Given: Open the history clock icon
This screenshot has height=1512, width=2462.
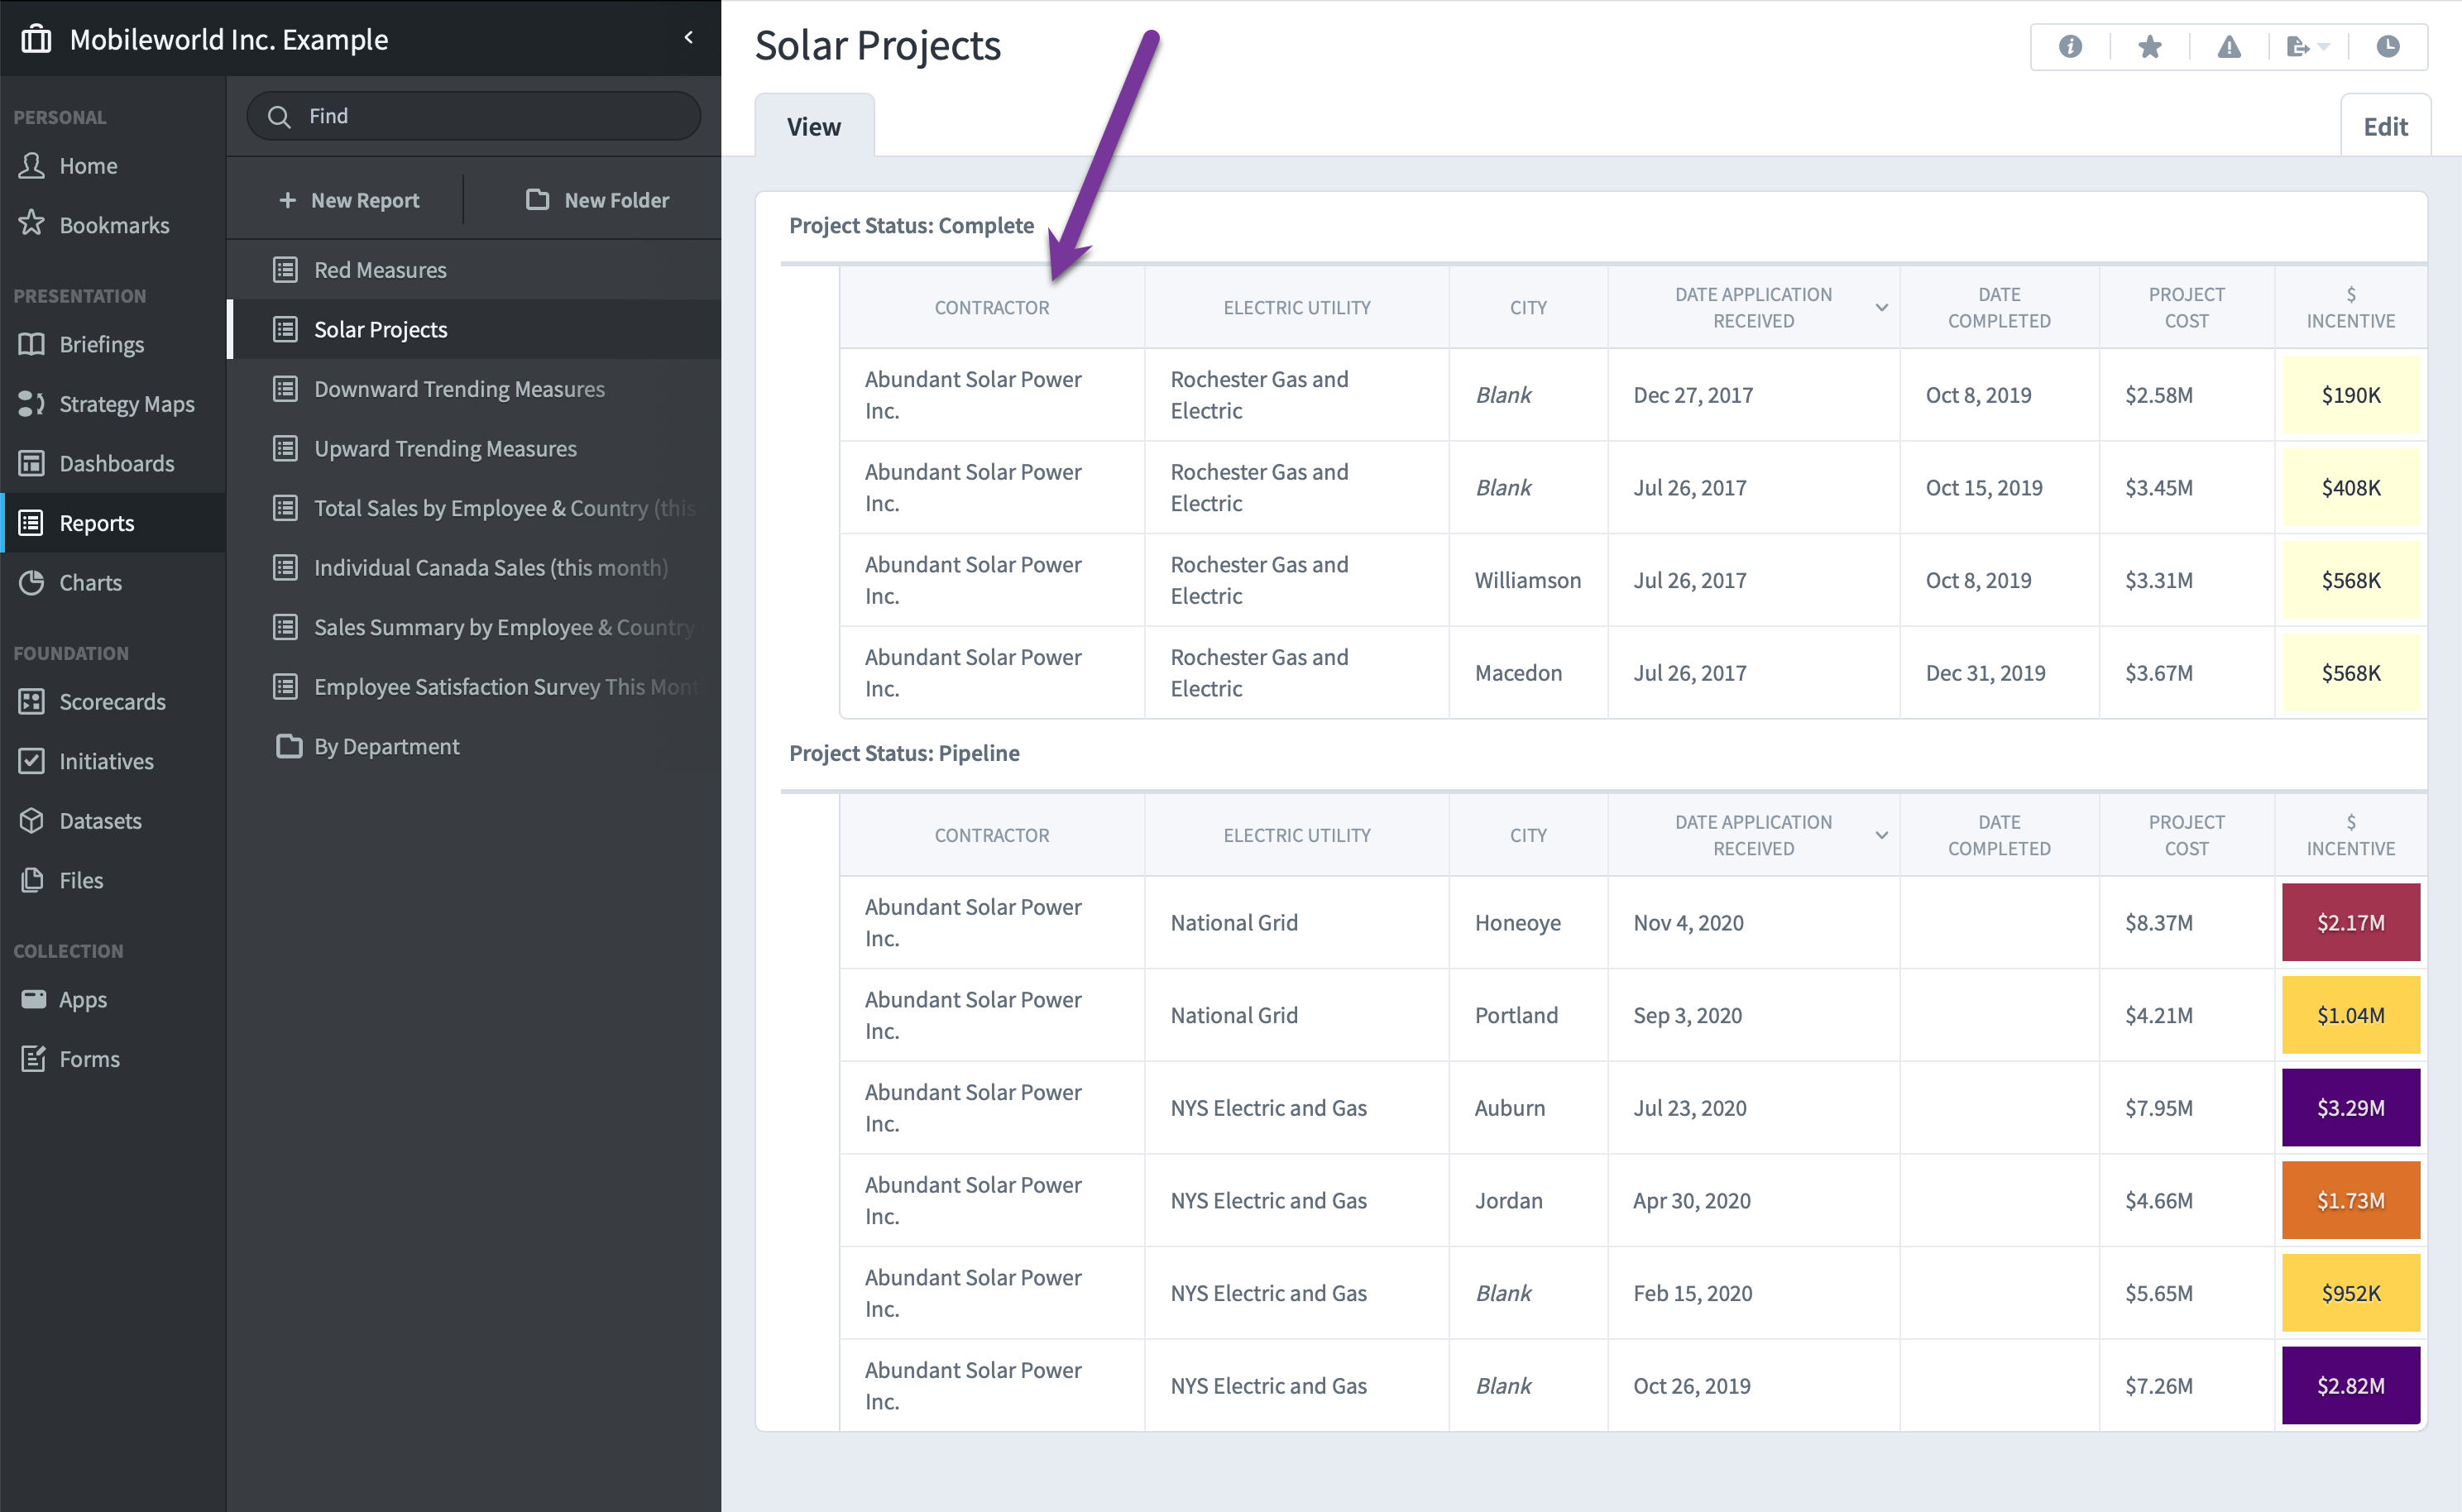Looking at the screenshot, I should pos(2387,46).
